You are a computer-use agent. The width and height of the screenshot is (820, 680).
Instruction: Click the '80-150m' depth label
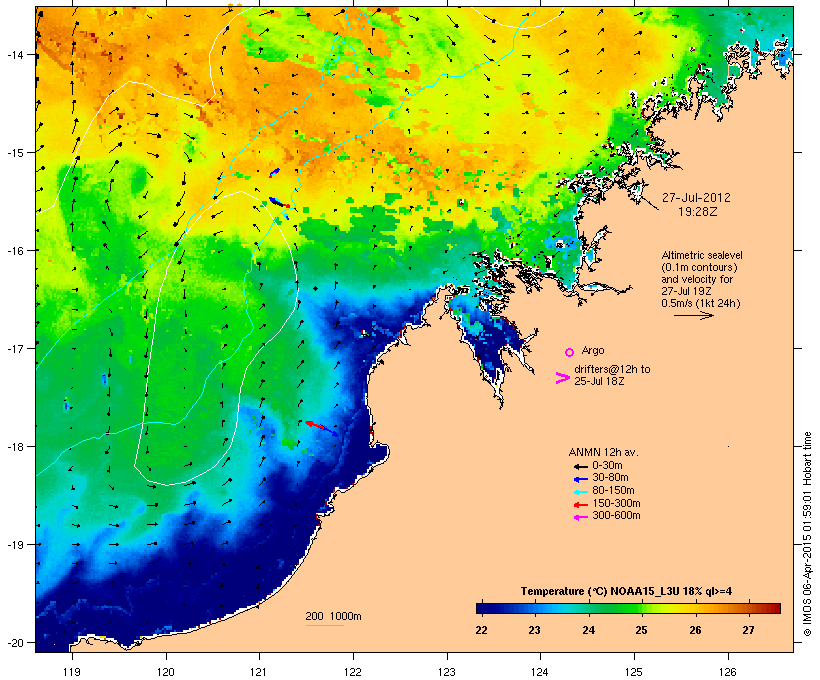[x=613, y=491]
